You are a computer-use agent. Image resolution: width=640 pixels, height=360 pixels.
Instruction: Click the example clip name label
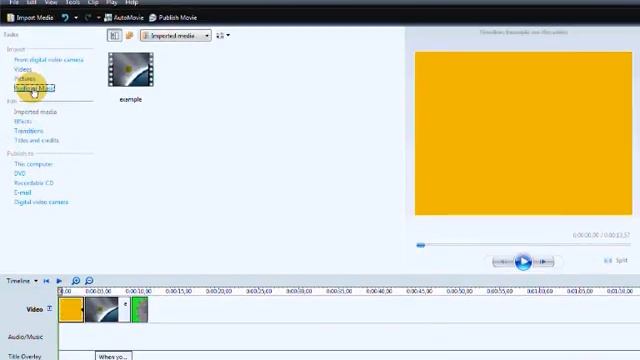131,99
